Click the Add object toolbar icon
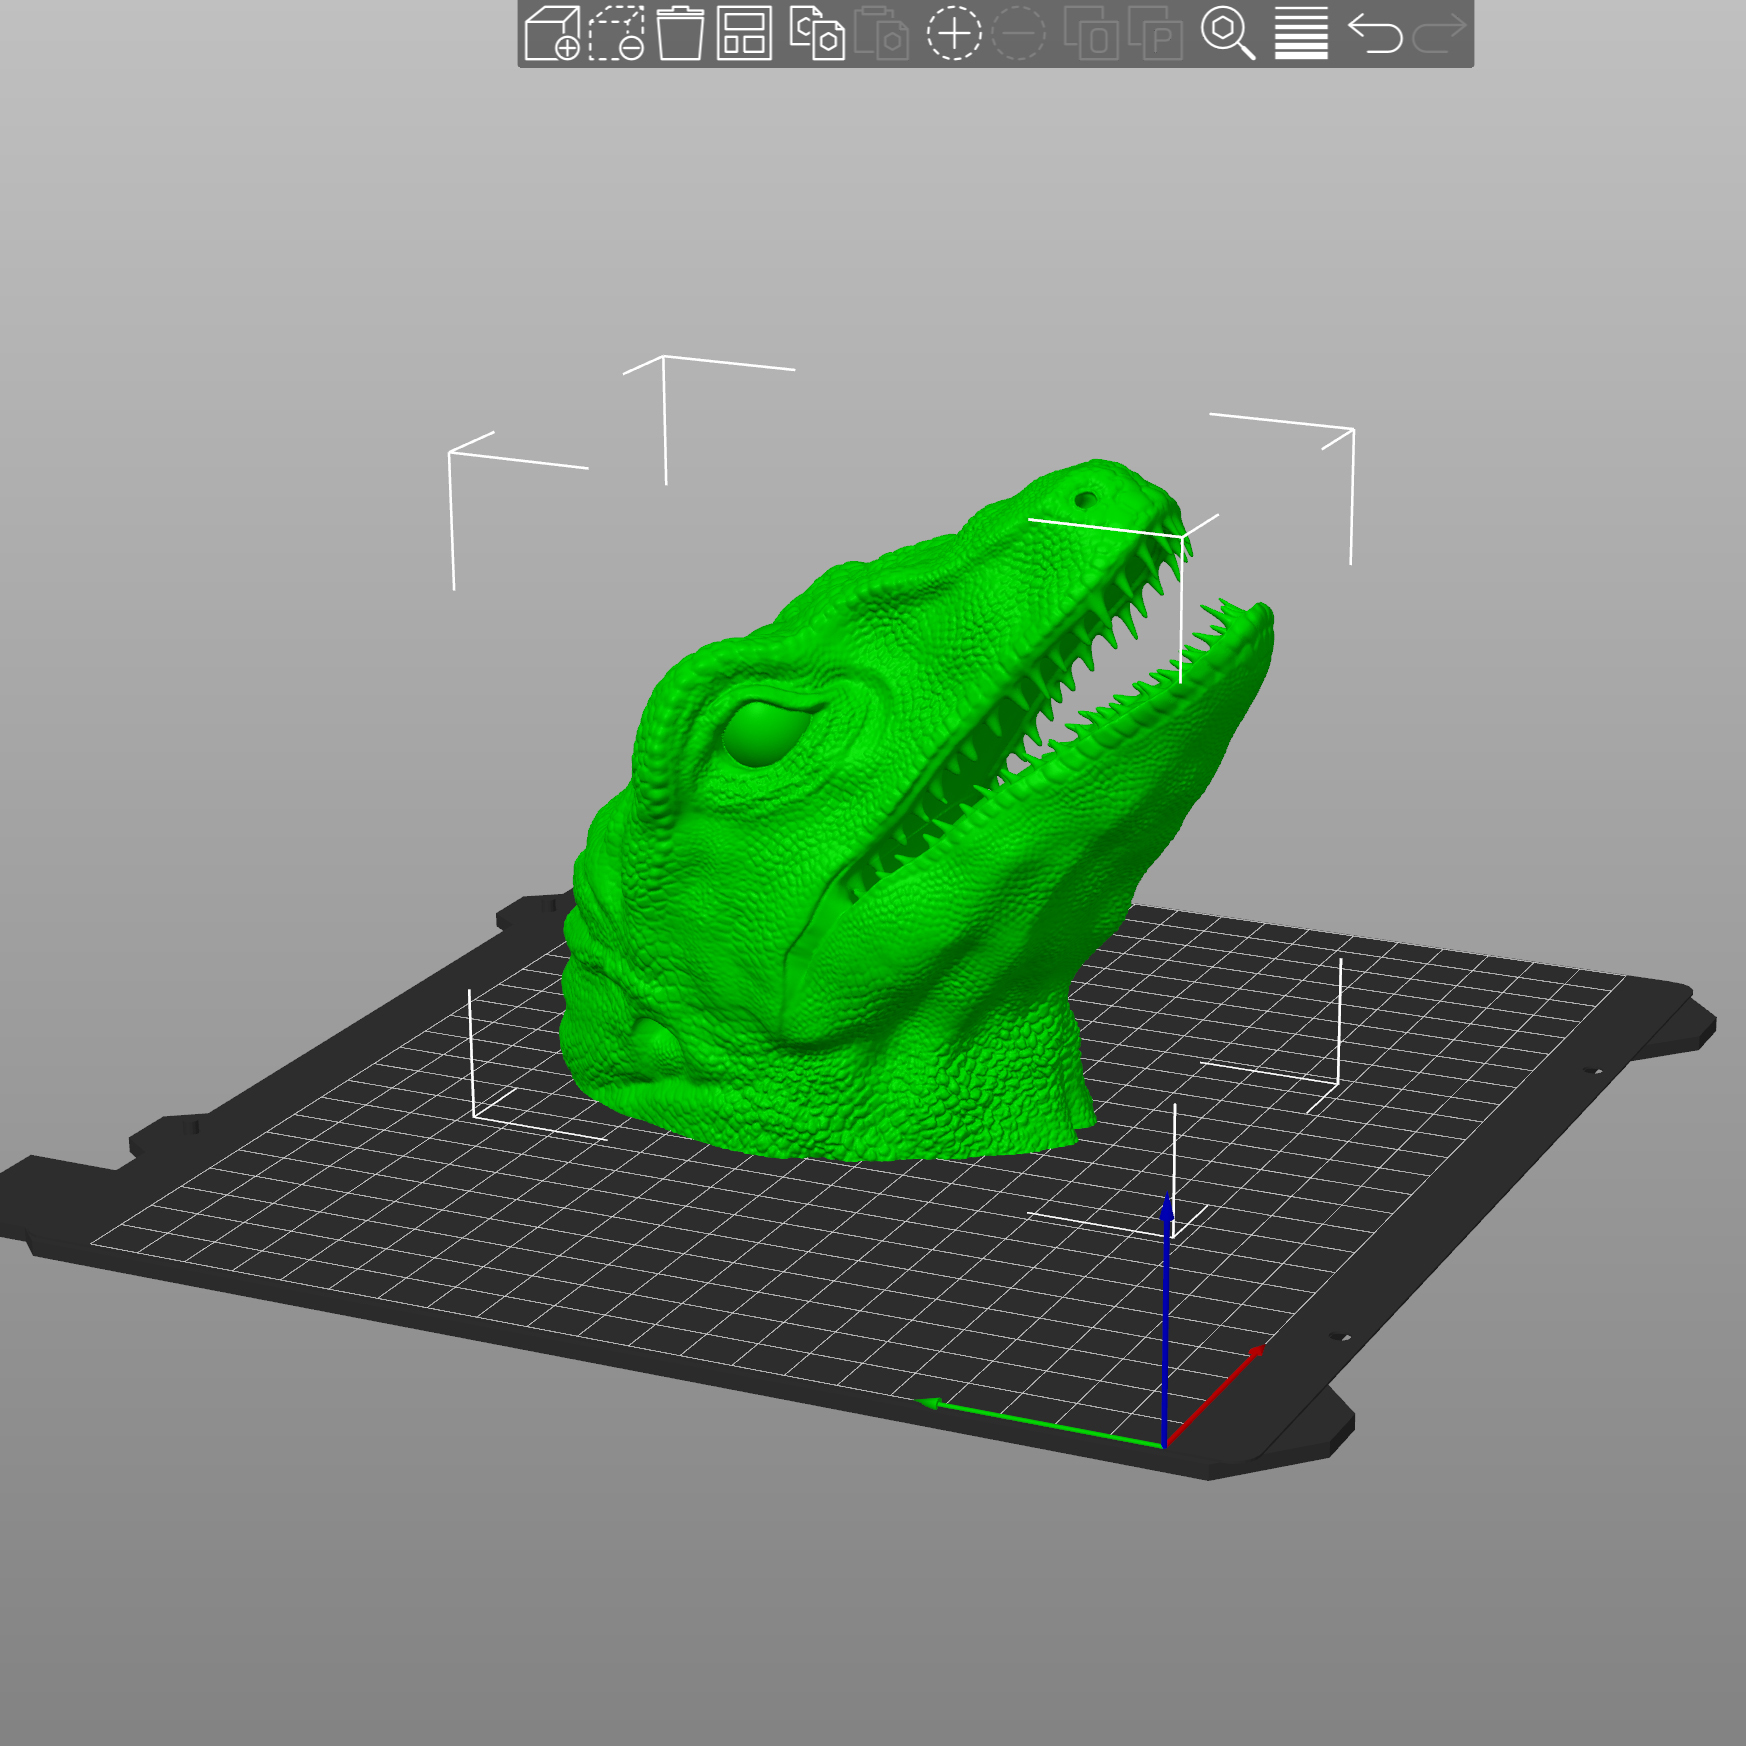 (552, 33)
